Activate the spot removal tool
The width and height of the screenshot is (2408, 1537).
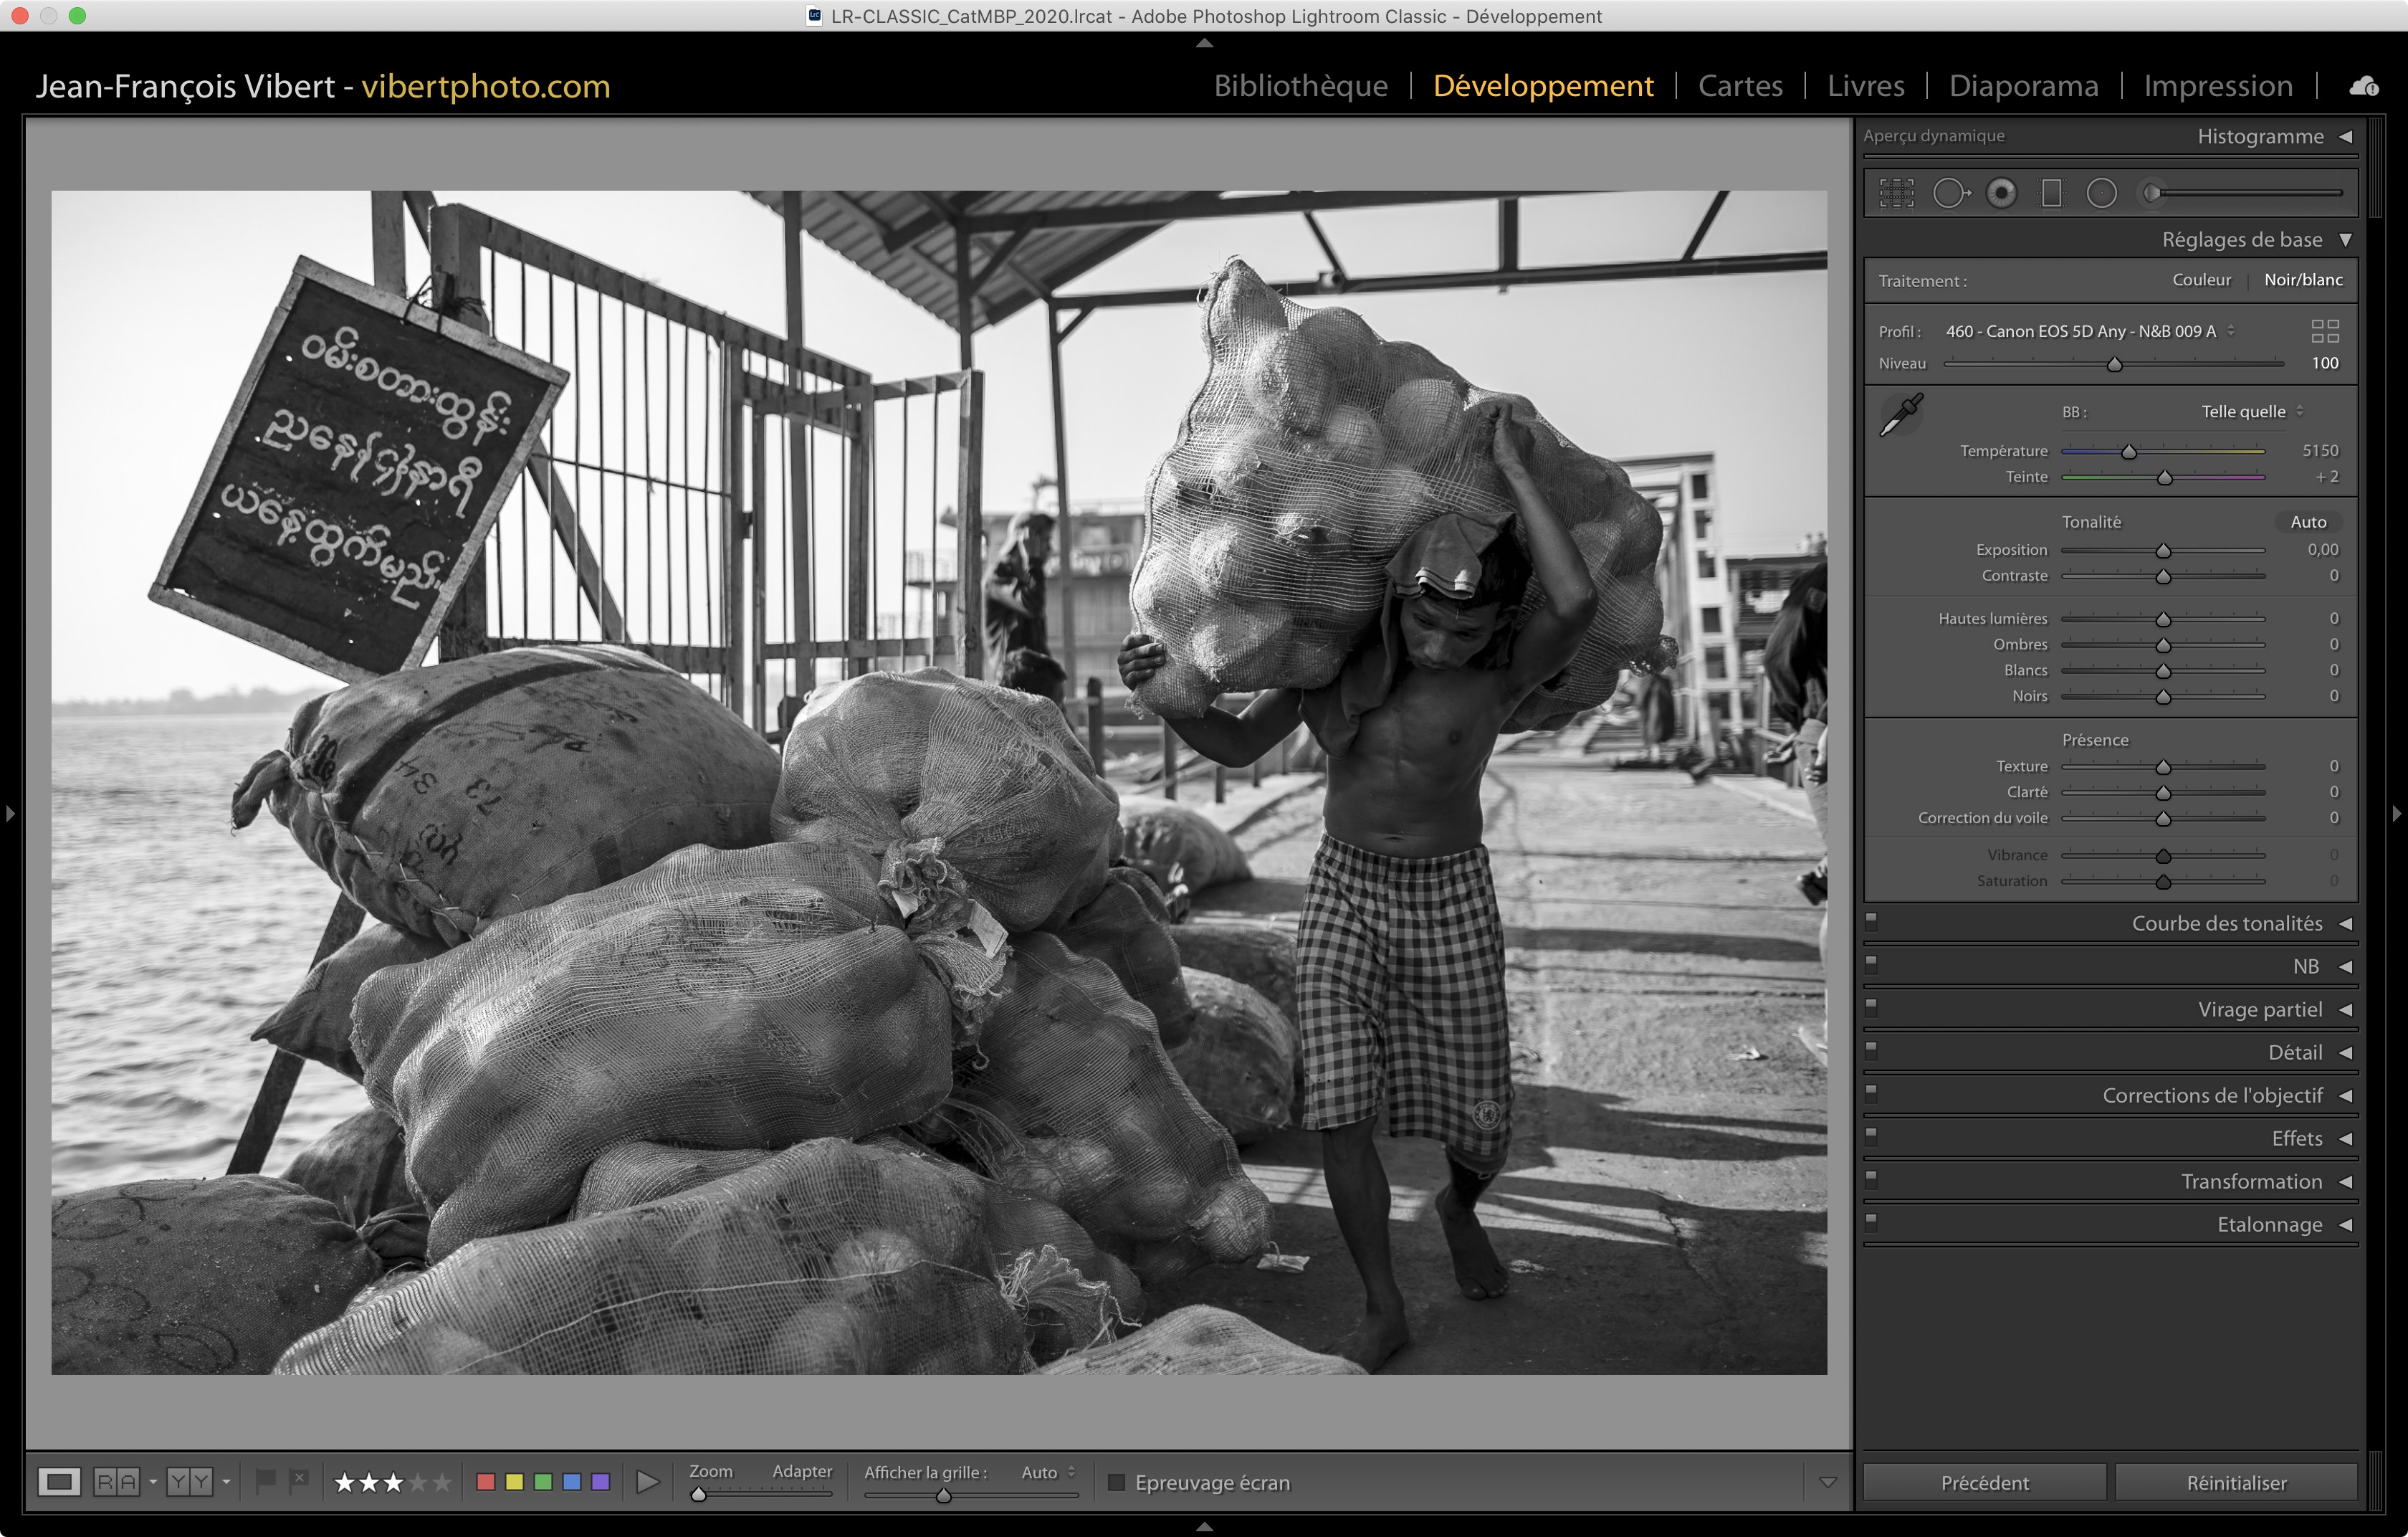(1950, 193)
